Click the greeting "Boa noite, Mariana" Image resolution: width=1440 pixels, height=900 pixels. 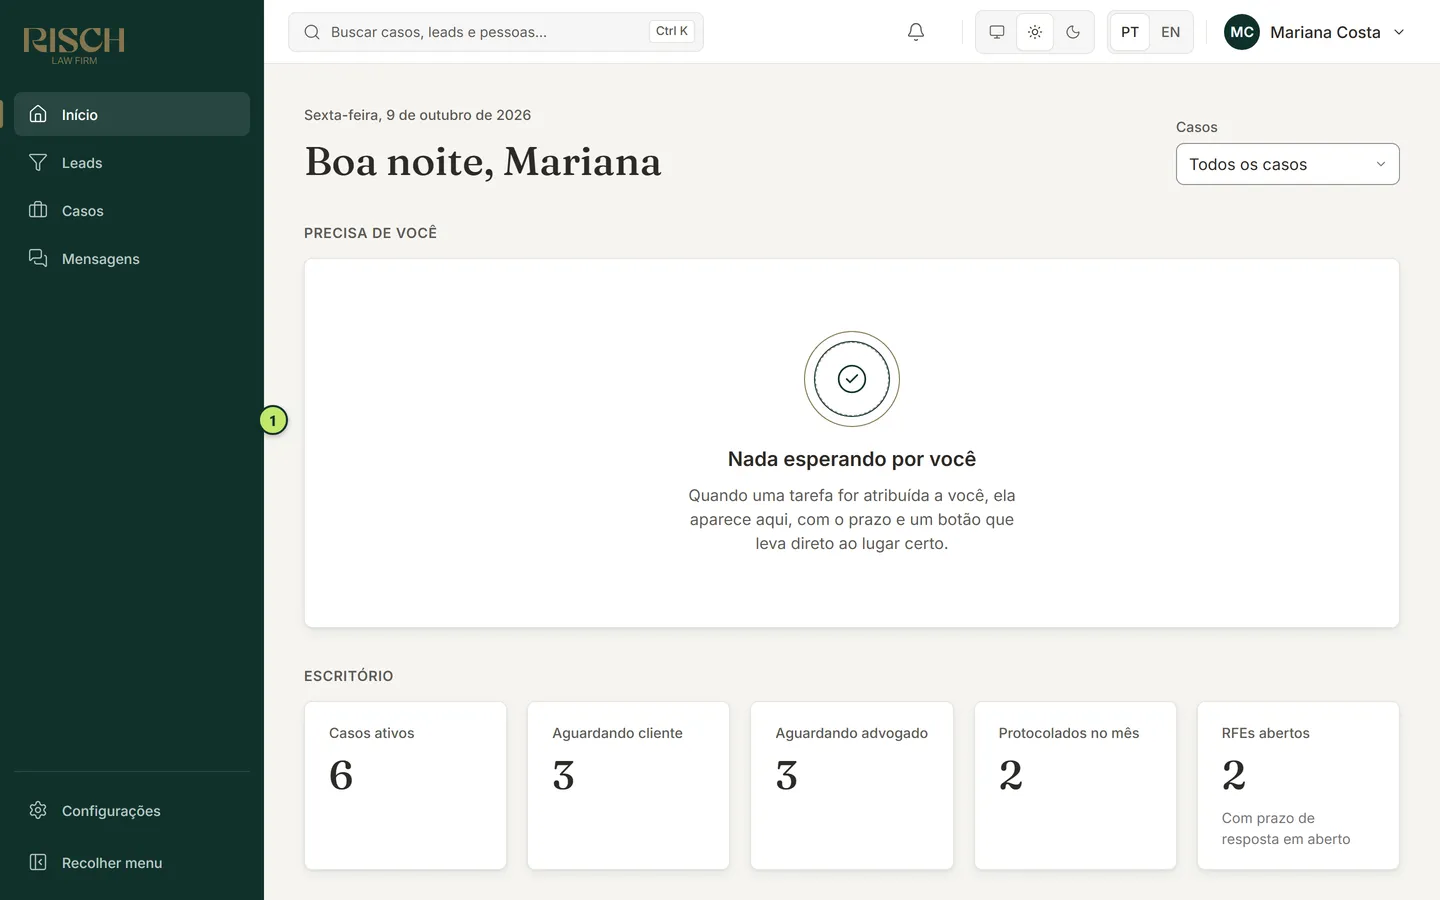tap(483, 162)
